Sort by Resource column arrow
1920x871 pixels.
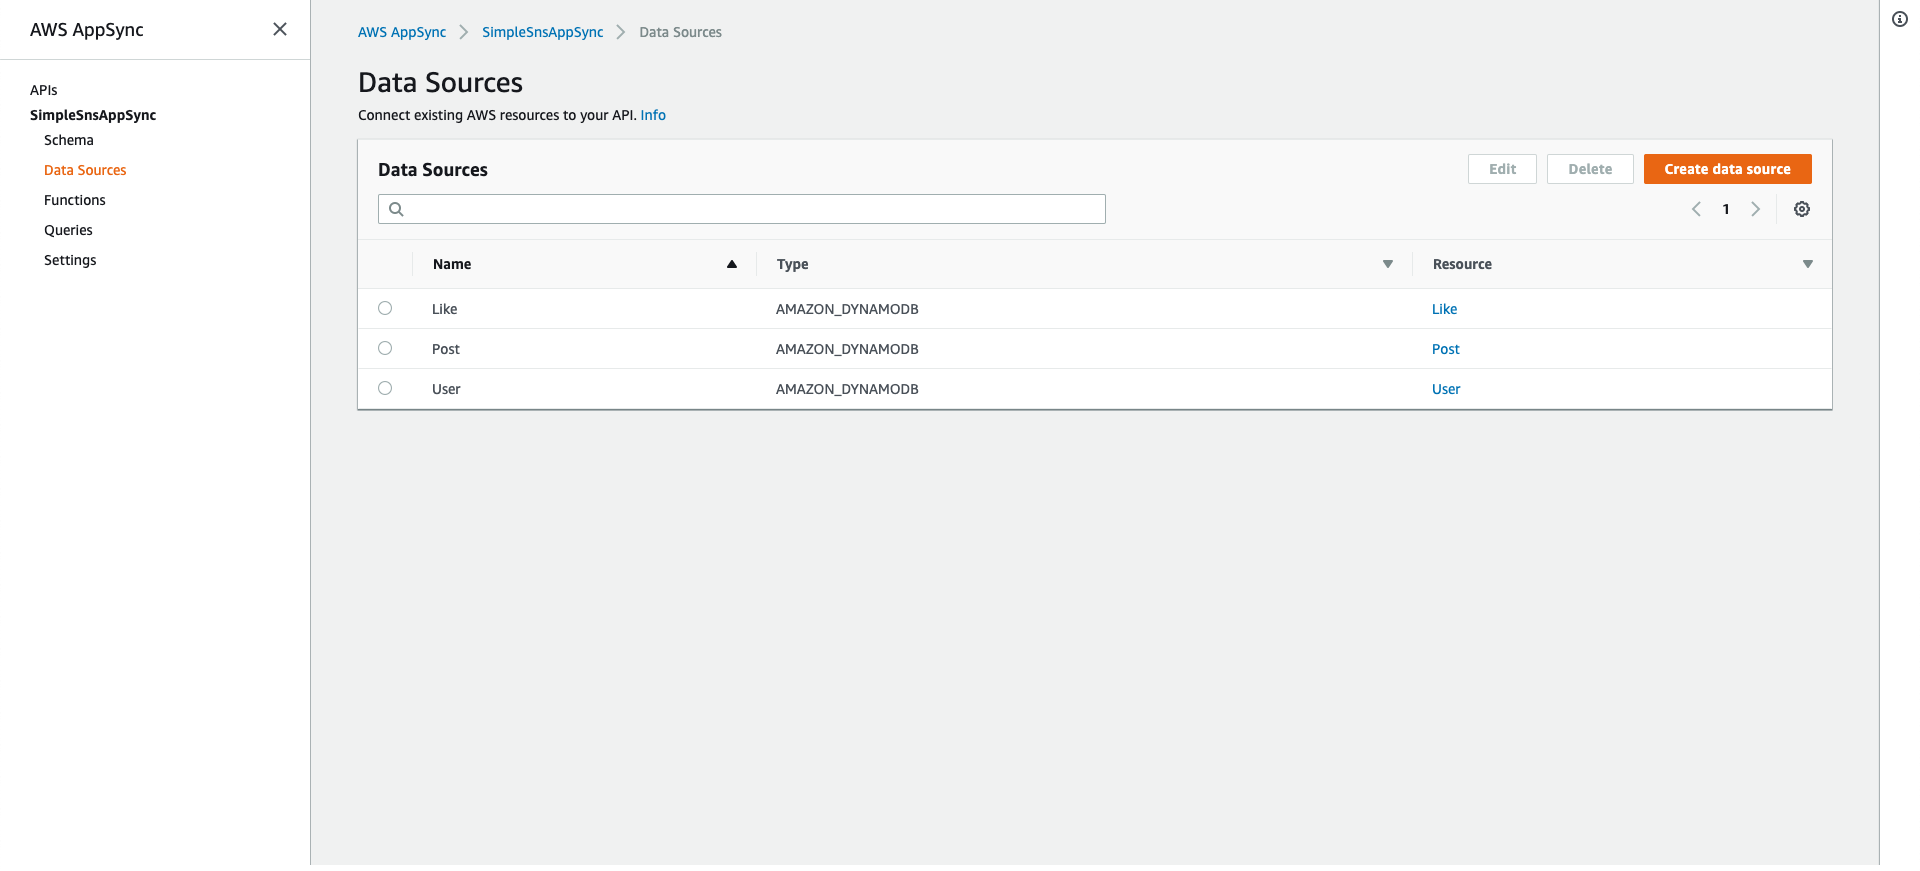point(1808,264)
